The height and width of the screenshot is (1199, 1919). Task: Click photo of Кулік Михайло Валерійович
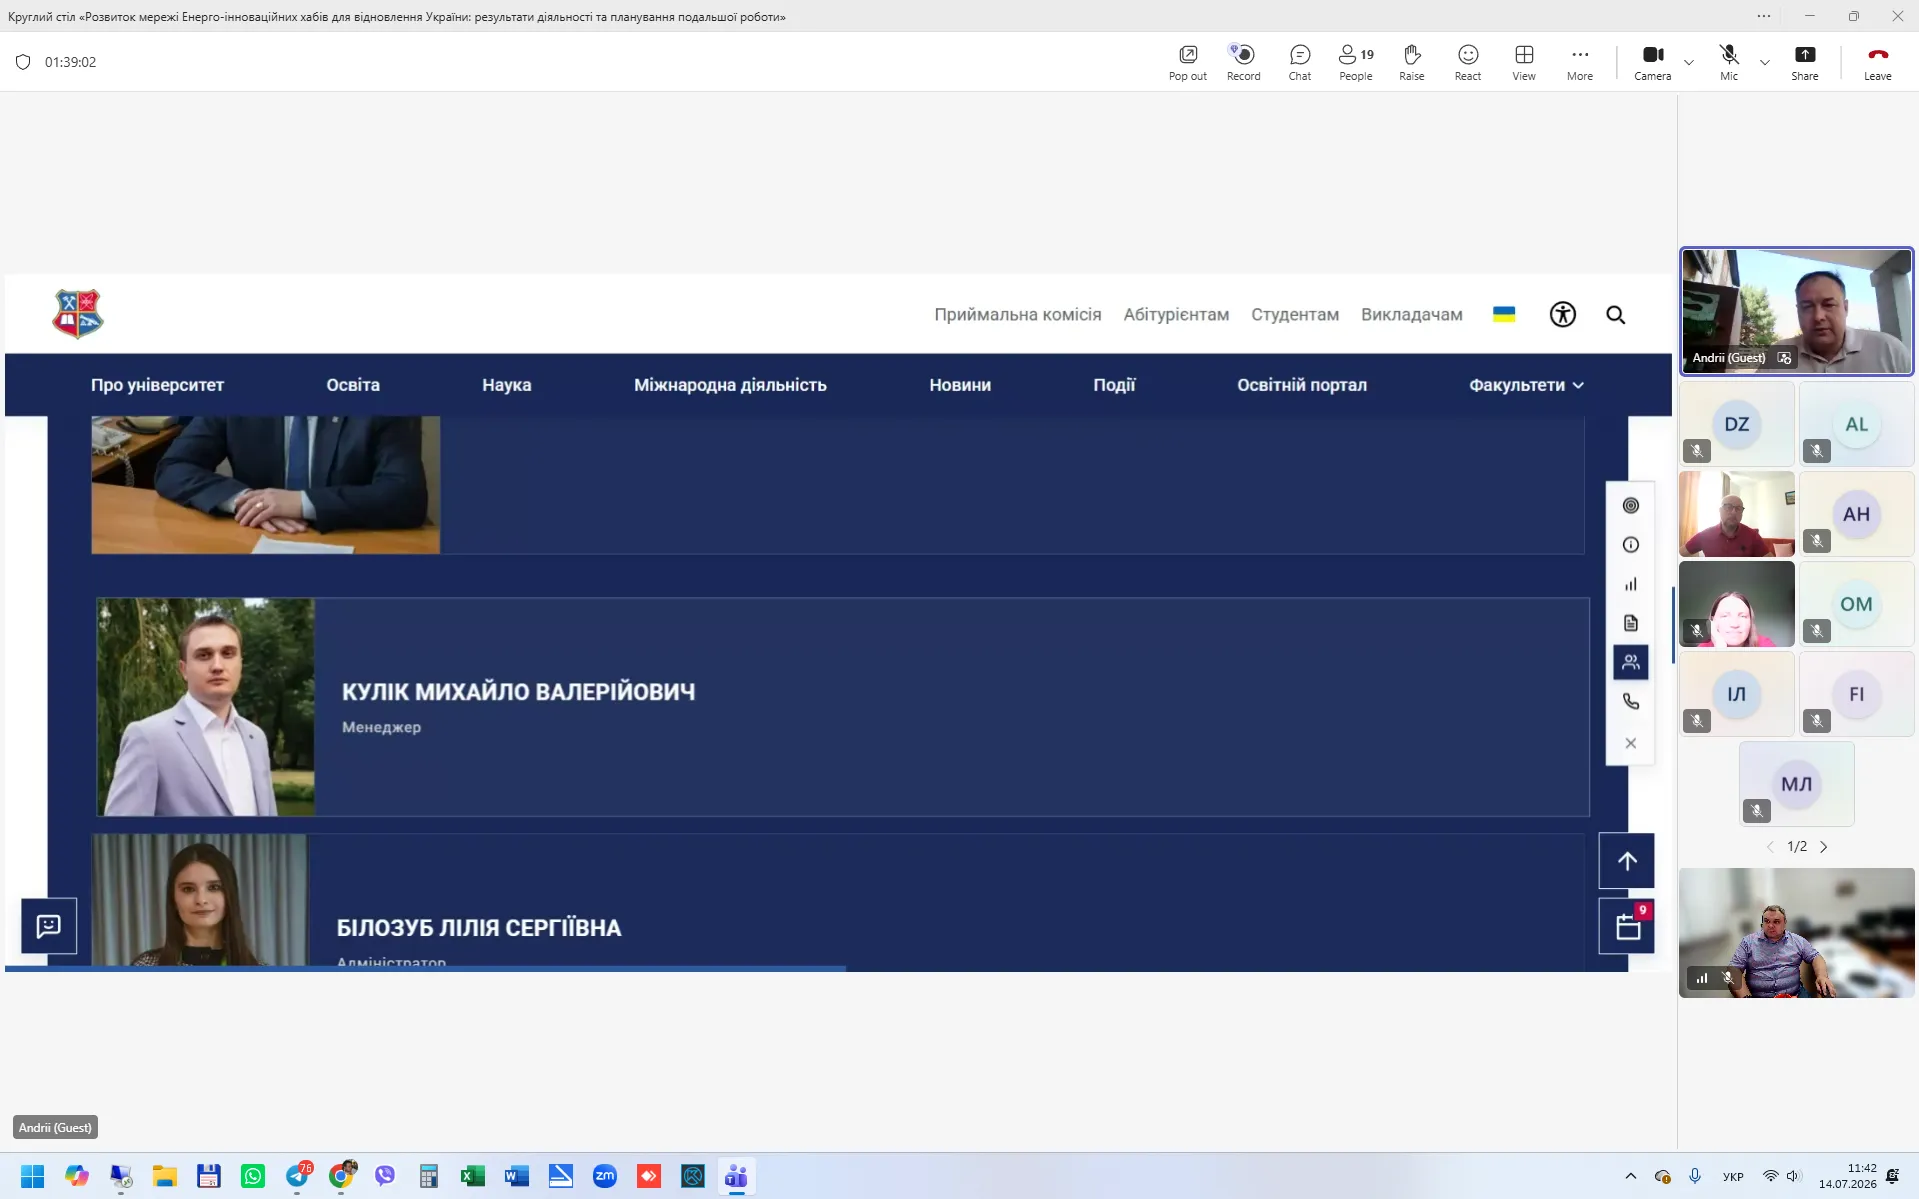[205, 707]
